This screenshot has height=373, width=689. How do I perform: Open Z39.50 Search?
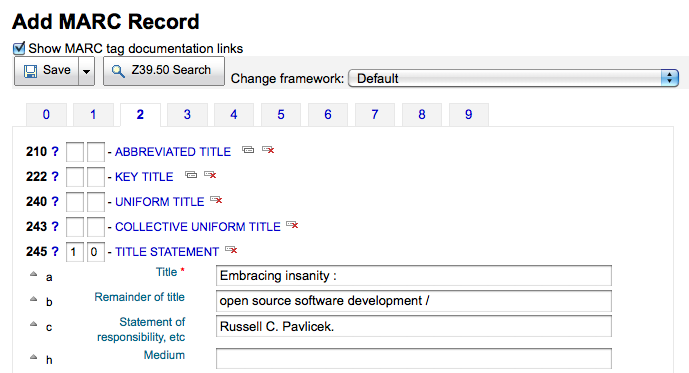point(164,70)
